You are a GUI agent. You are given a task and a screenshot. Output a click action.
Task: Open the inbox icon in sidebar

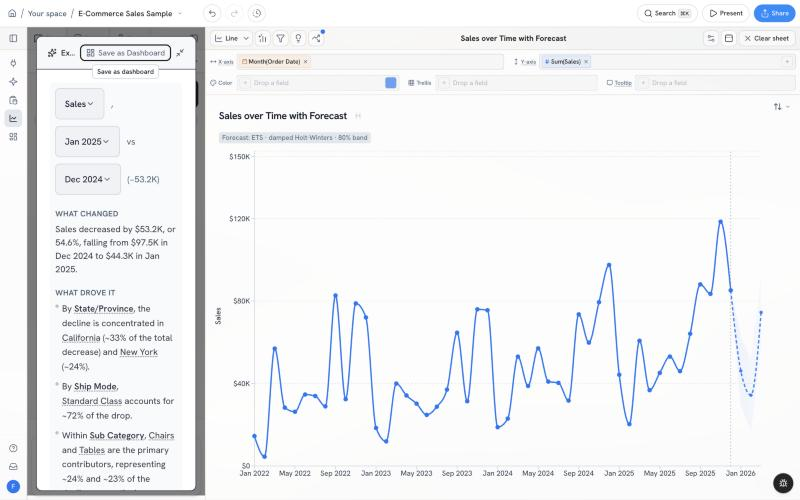(13, 466)
